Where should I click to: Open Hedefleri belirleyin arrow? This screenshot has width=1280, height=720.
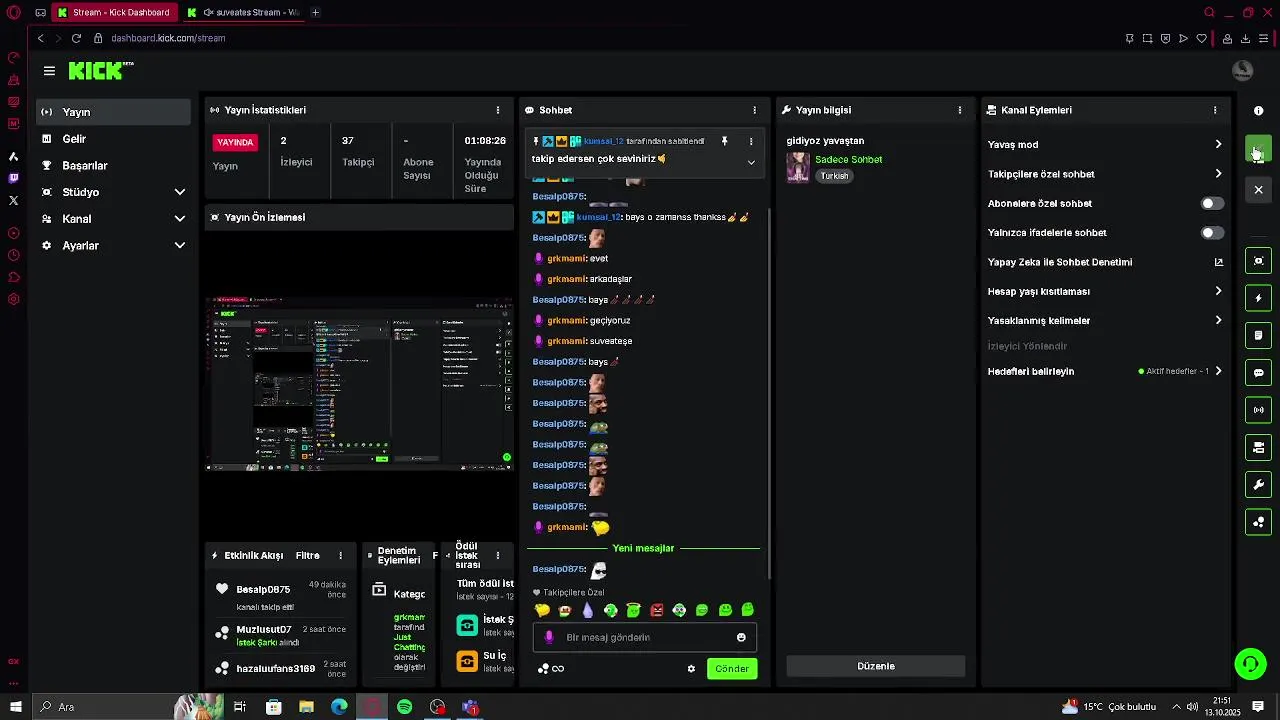(1218, 371)
